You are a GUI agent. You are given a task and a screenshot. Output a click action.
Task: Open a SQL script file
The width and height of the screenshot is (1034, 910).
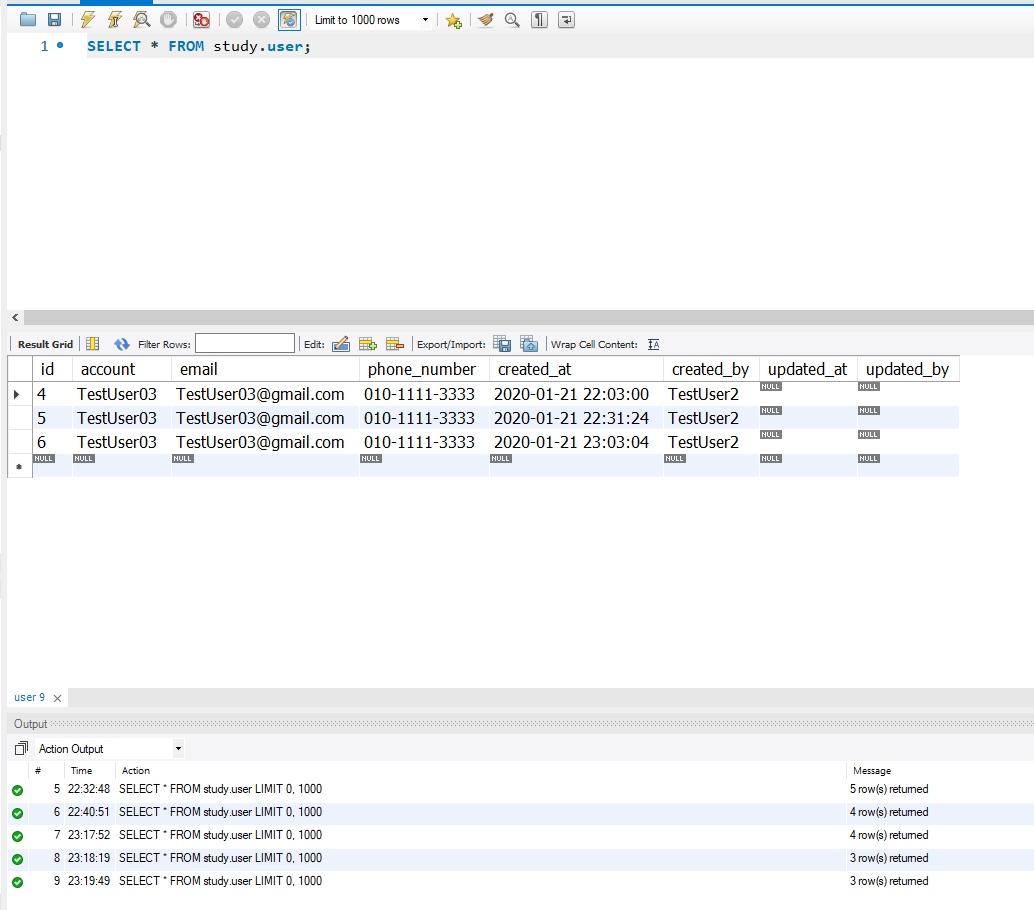coord(28,20)
